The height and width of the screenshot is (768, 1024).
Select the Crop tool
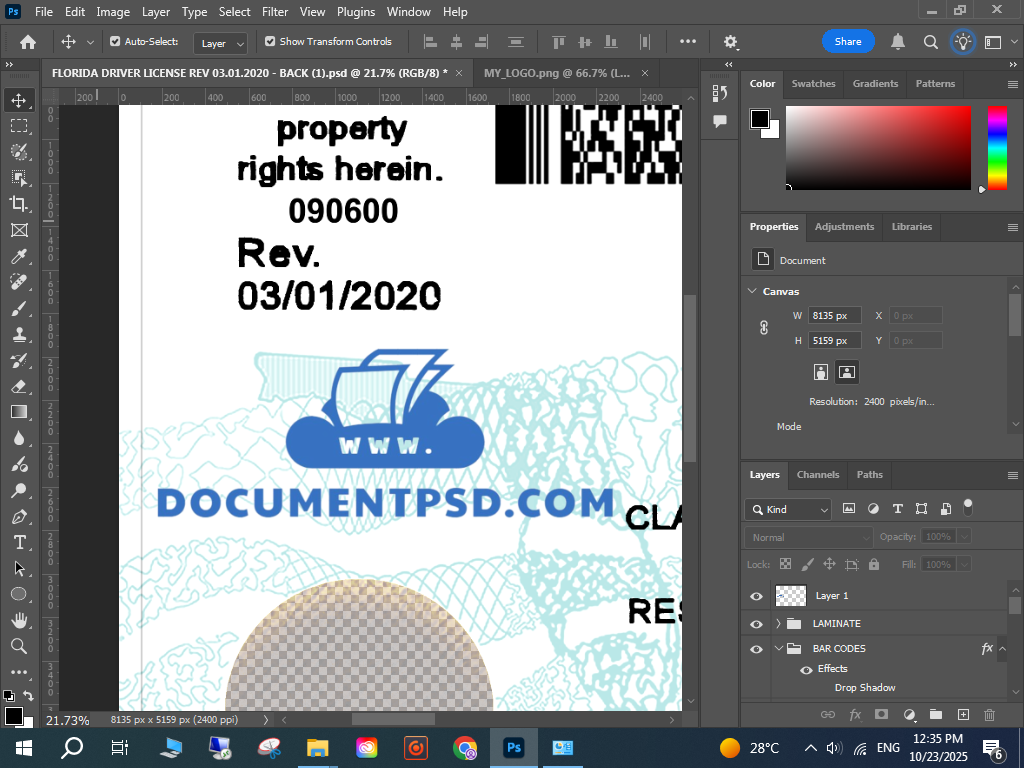19,204
